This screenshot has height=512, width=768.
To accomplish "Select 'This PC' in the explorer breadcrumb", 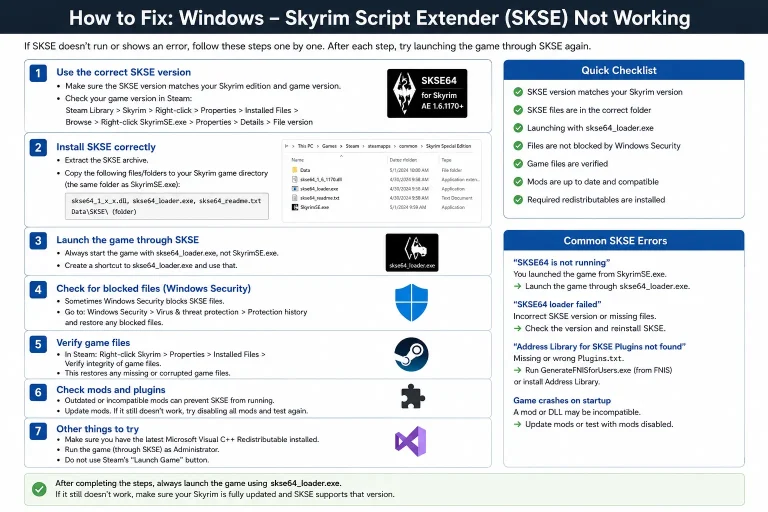I will pos(305,146).
